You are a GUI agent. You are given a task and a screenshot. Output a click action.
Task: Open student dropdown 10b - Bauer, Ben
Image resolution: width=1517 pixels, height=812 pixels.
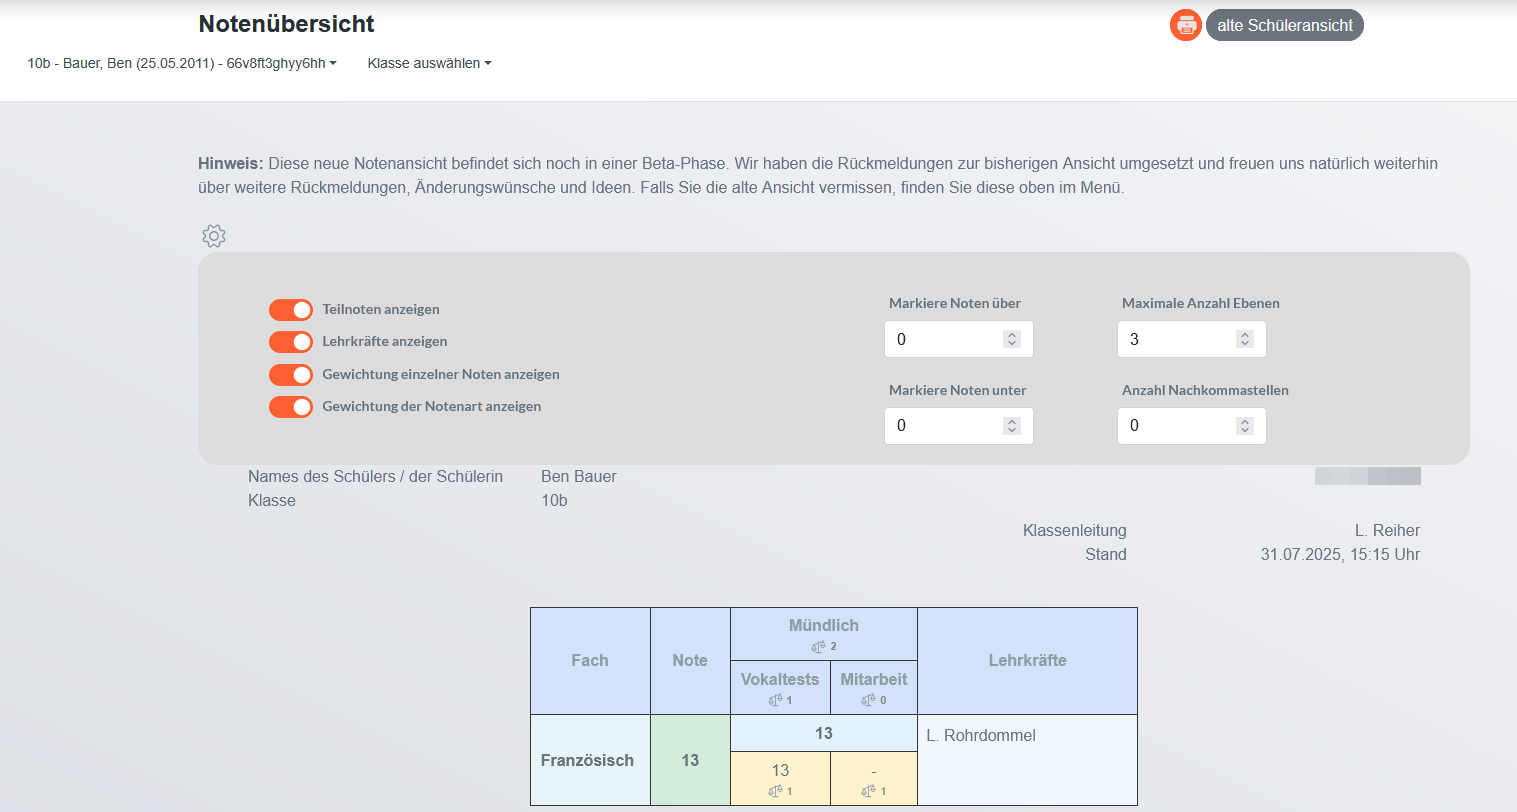(x=182, y=63)
